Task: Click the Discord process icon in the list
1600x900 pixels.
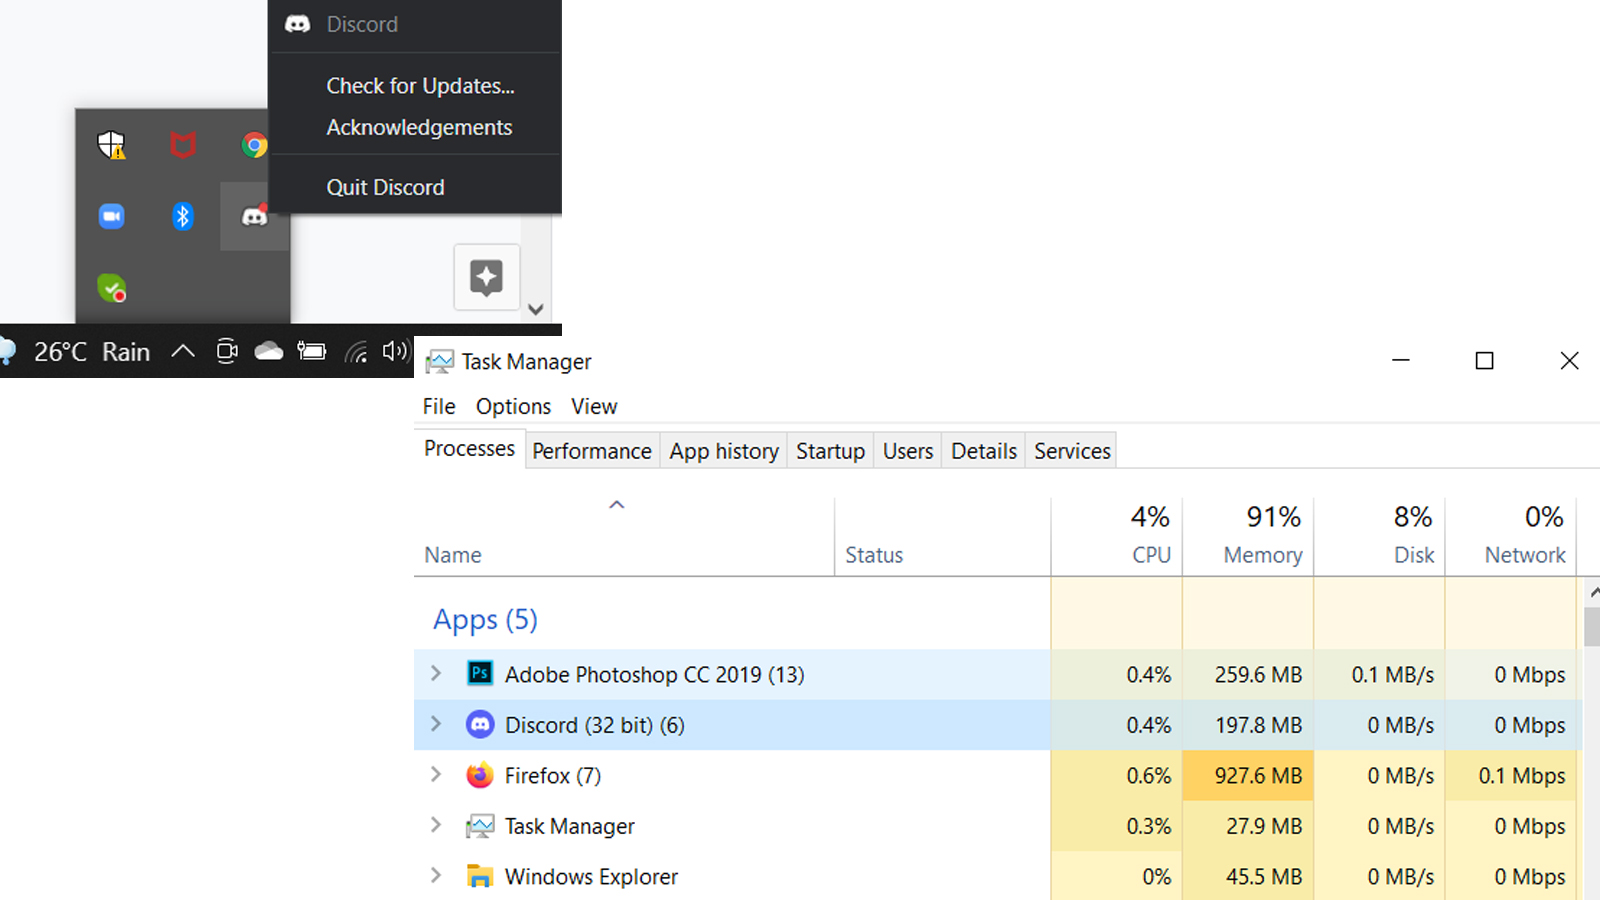Action: coord(480,724)
